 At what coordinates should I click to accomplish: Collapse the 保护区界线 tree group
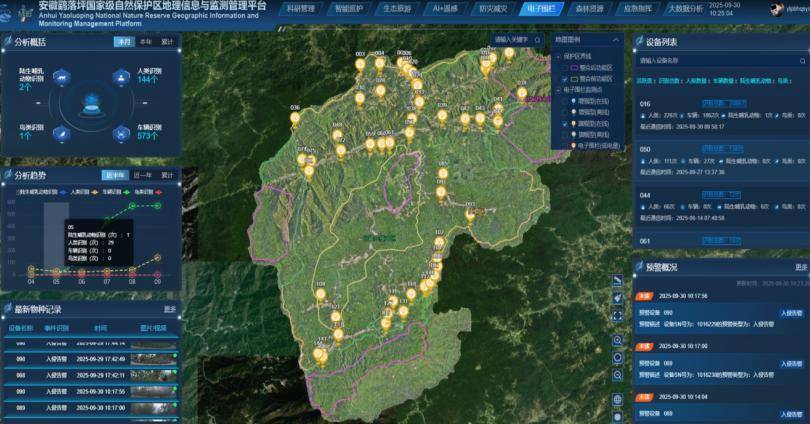[x=556, y=56]
